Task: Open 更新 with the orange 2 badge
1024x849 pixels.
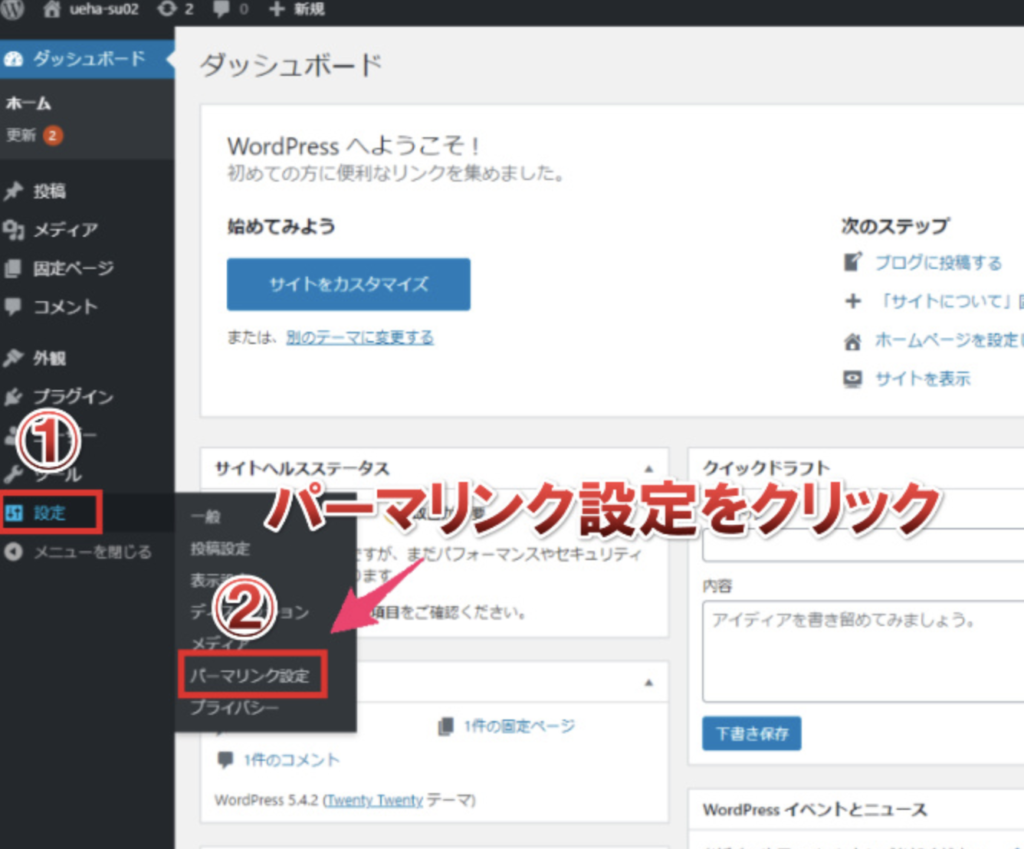Action: pyautogui.click(x=34, y=135)
